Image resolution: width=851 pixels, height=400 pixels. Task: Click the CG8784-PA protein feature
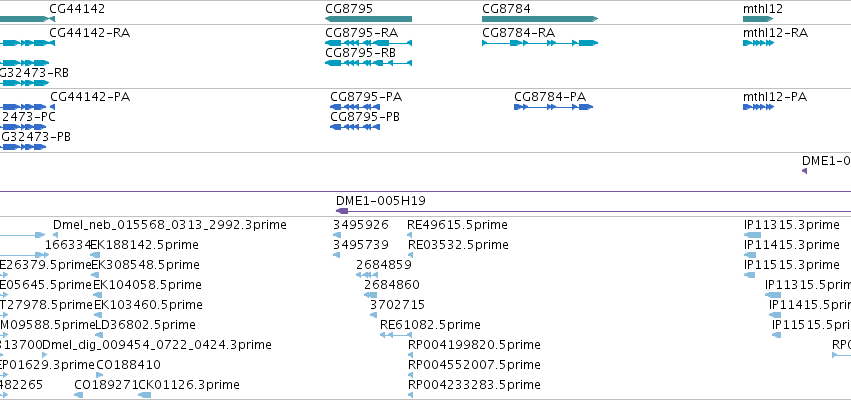tap(554, 107)
